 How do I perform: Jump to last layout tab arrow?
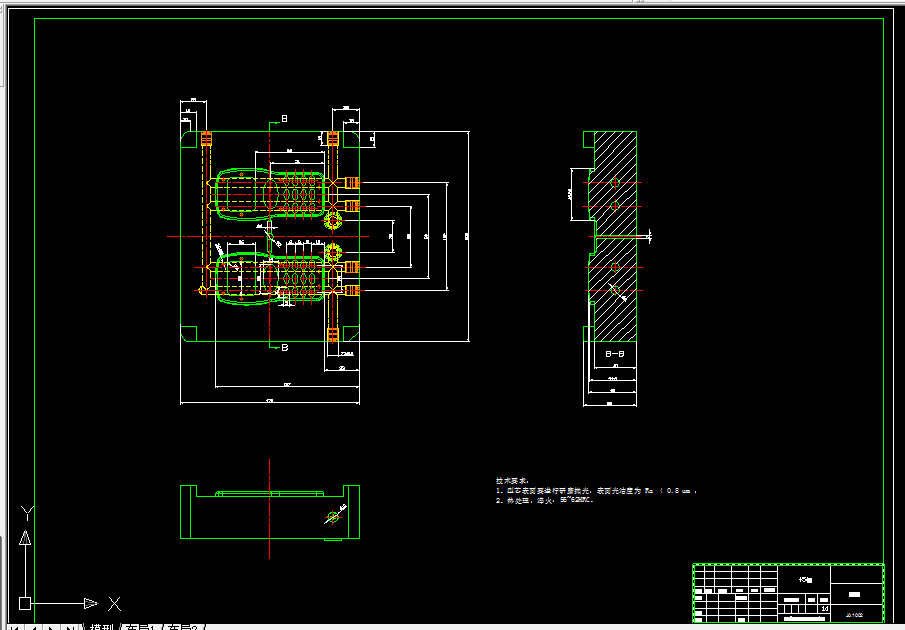[x=70, y=627]
